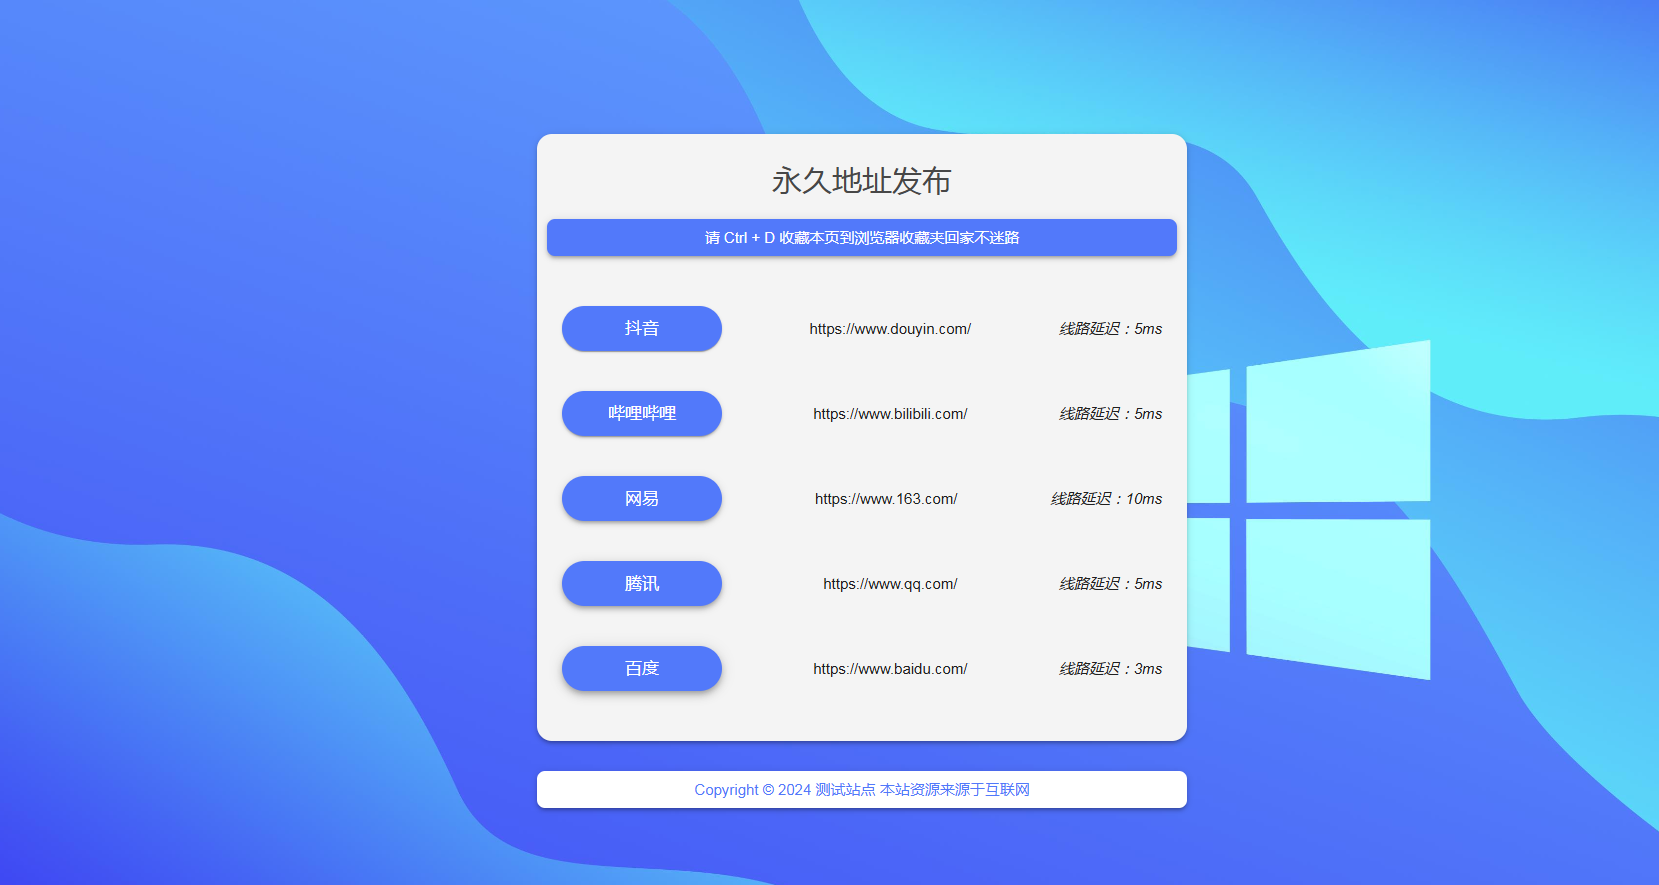Select the 线路延迟：3ms text
The height and width of the screenshot is (885, 1659).
click(x=1110, y=669)
